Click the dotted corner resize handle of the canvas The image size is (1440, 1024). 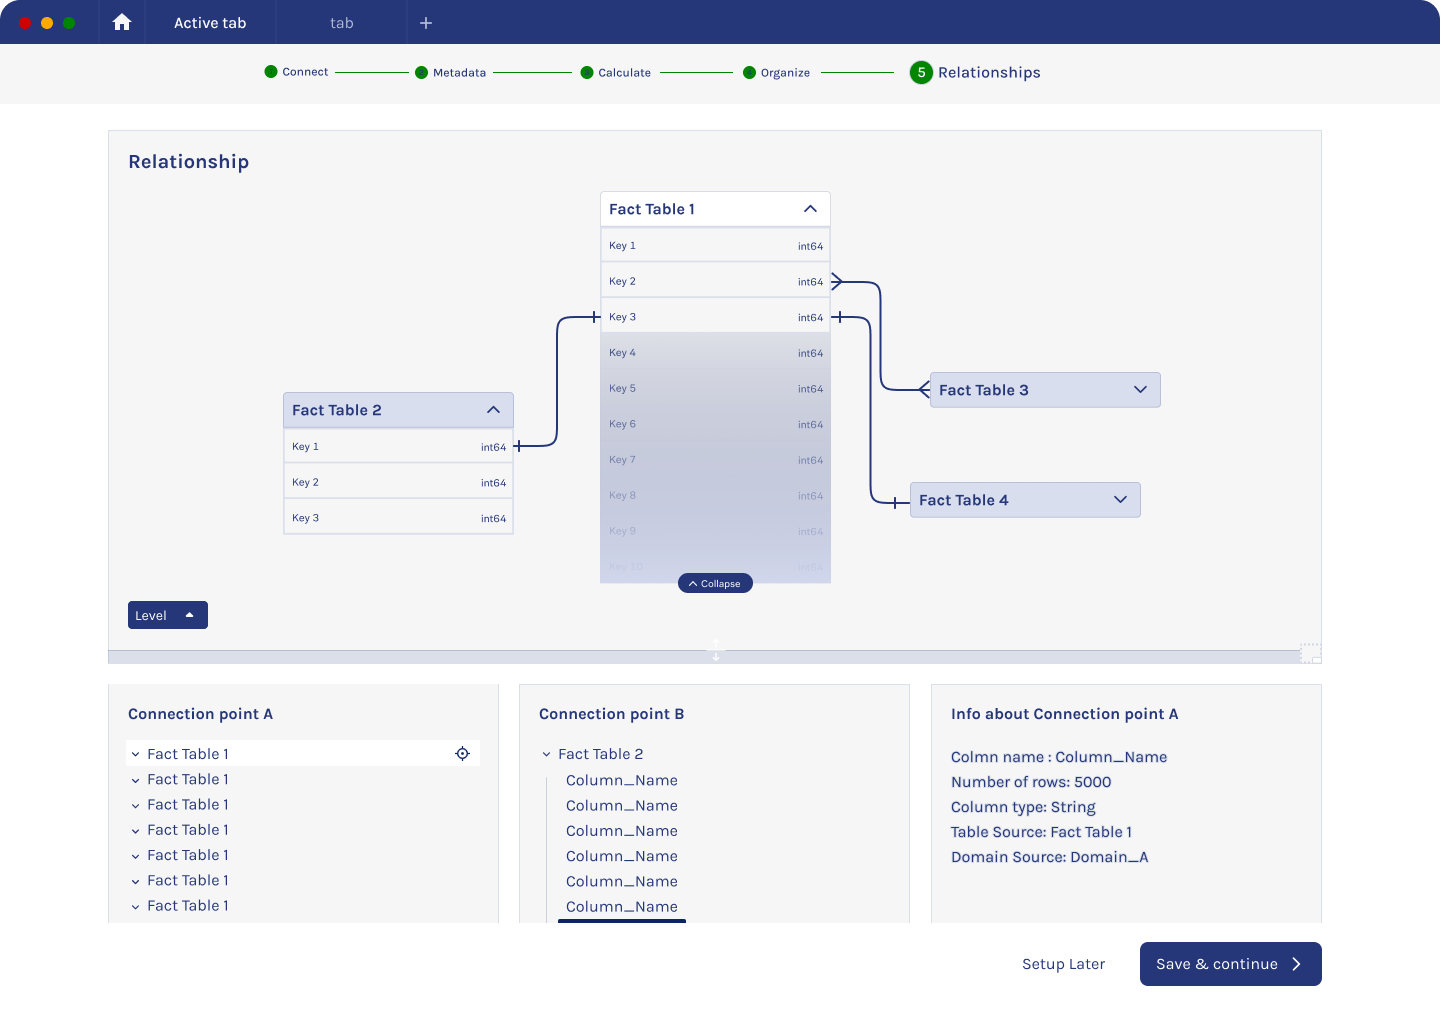pos(1310,653)
